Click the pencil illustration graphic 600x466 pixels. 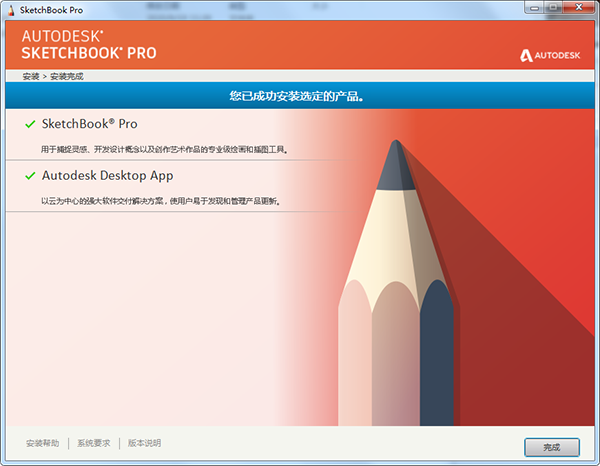point(398,283)
